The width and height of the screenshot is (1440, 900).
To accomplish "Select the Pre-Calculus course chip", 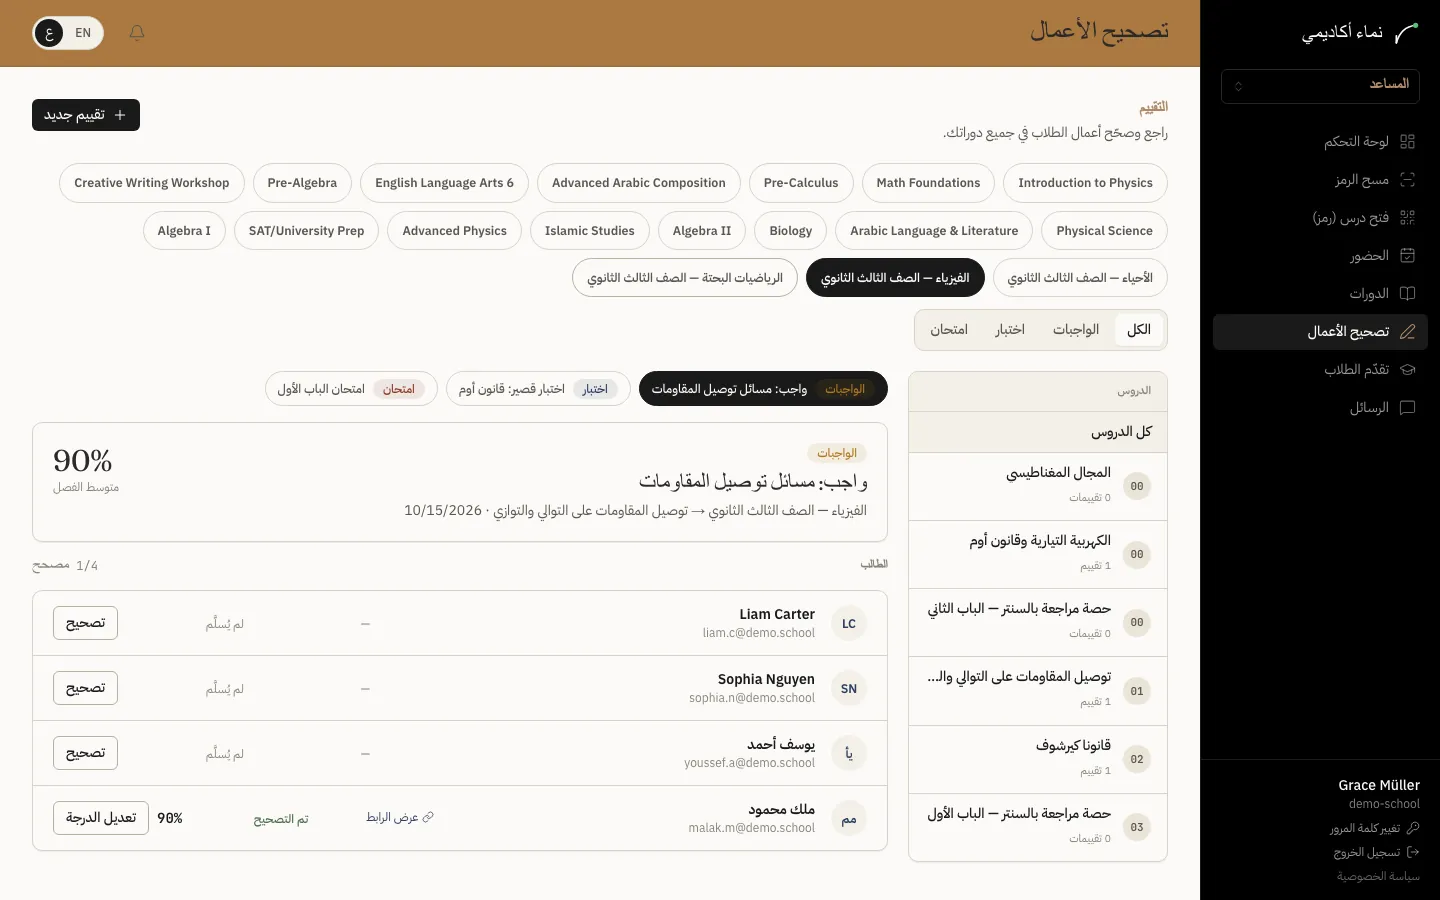I will pos(801,183).
